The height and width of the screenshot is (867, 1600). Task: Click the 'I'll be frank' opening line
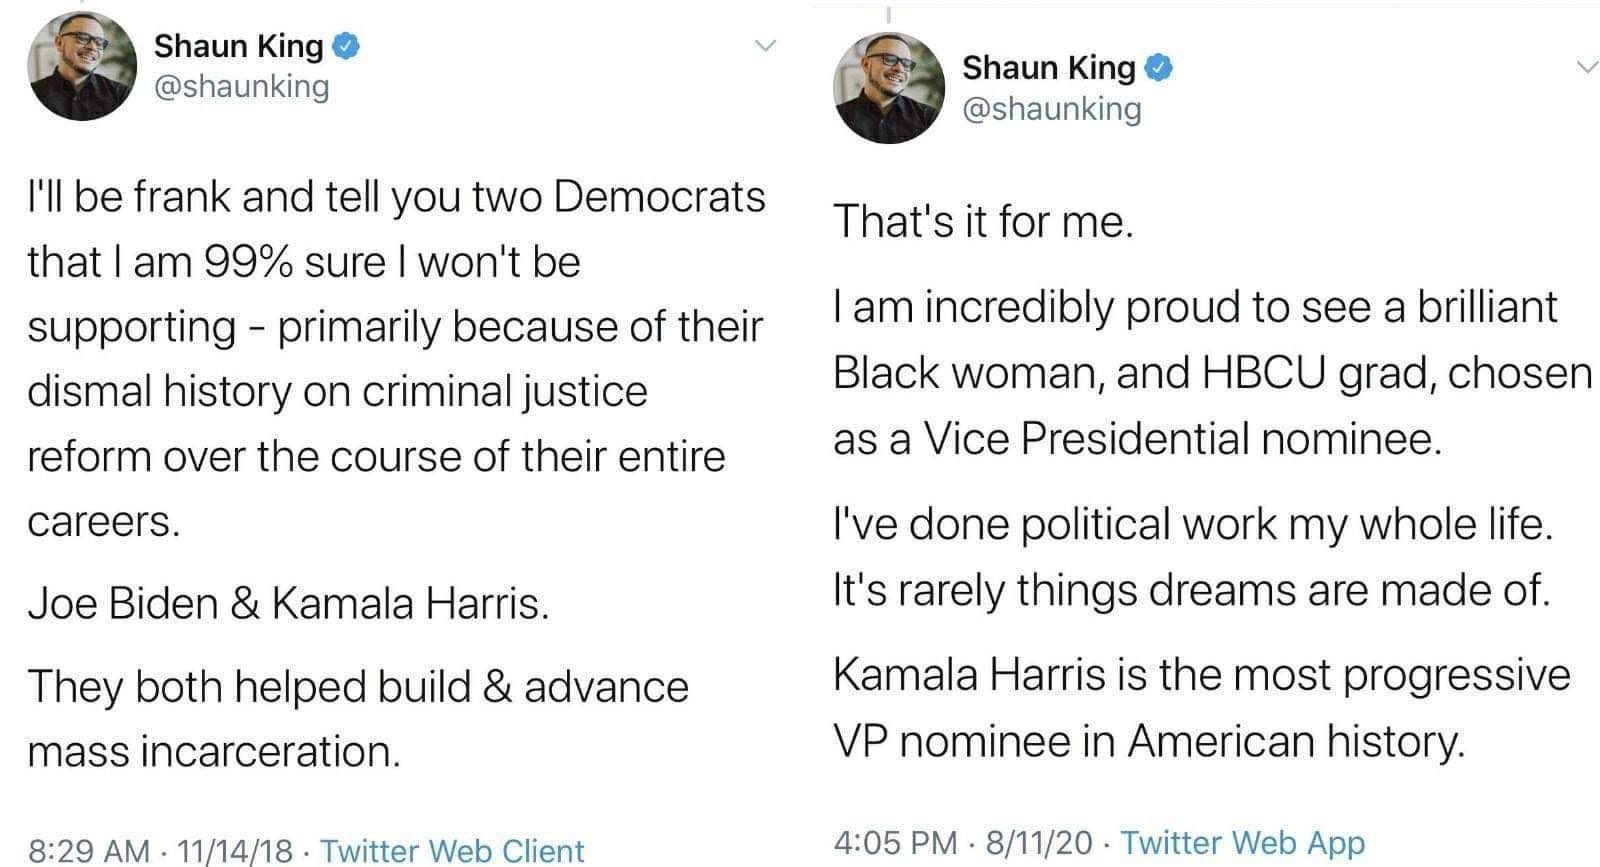pos(396,197)
